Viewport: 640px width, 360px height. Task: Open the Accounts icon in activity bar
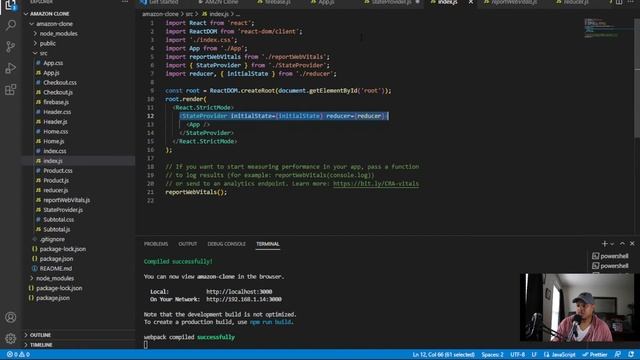[11, 317]
